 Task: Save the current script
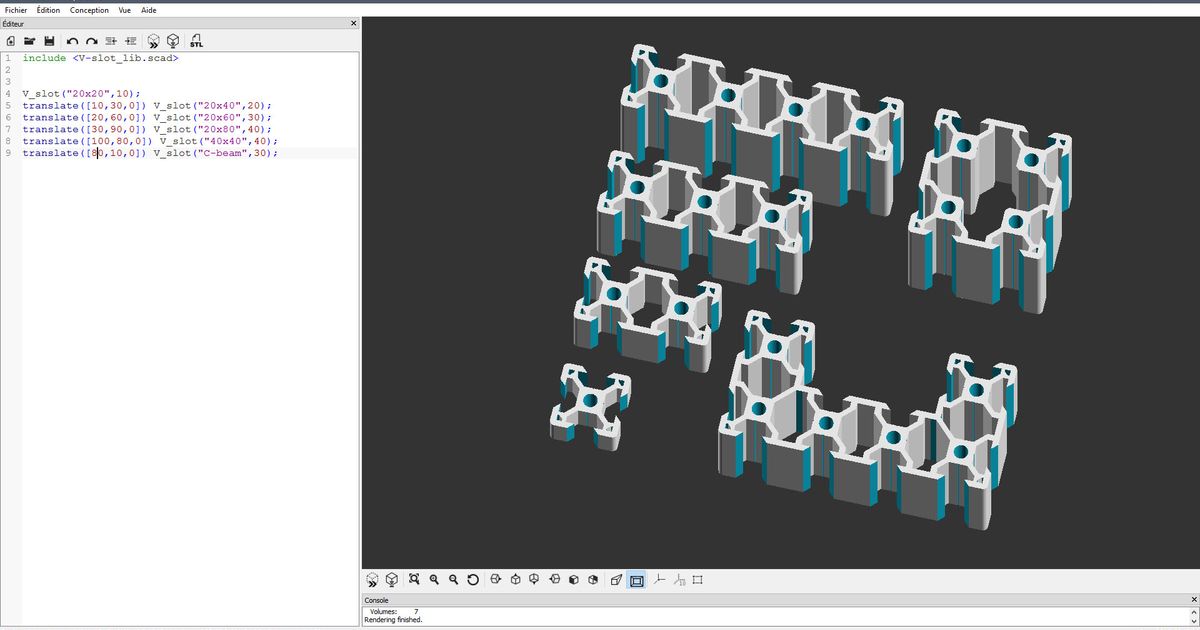tap(50, 41)
